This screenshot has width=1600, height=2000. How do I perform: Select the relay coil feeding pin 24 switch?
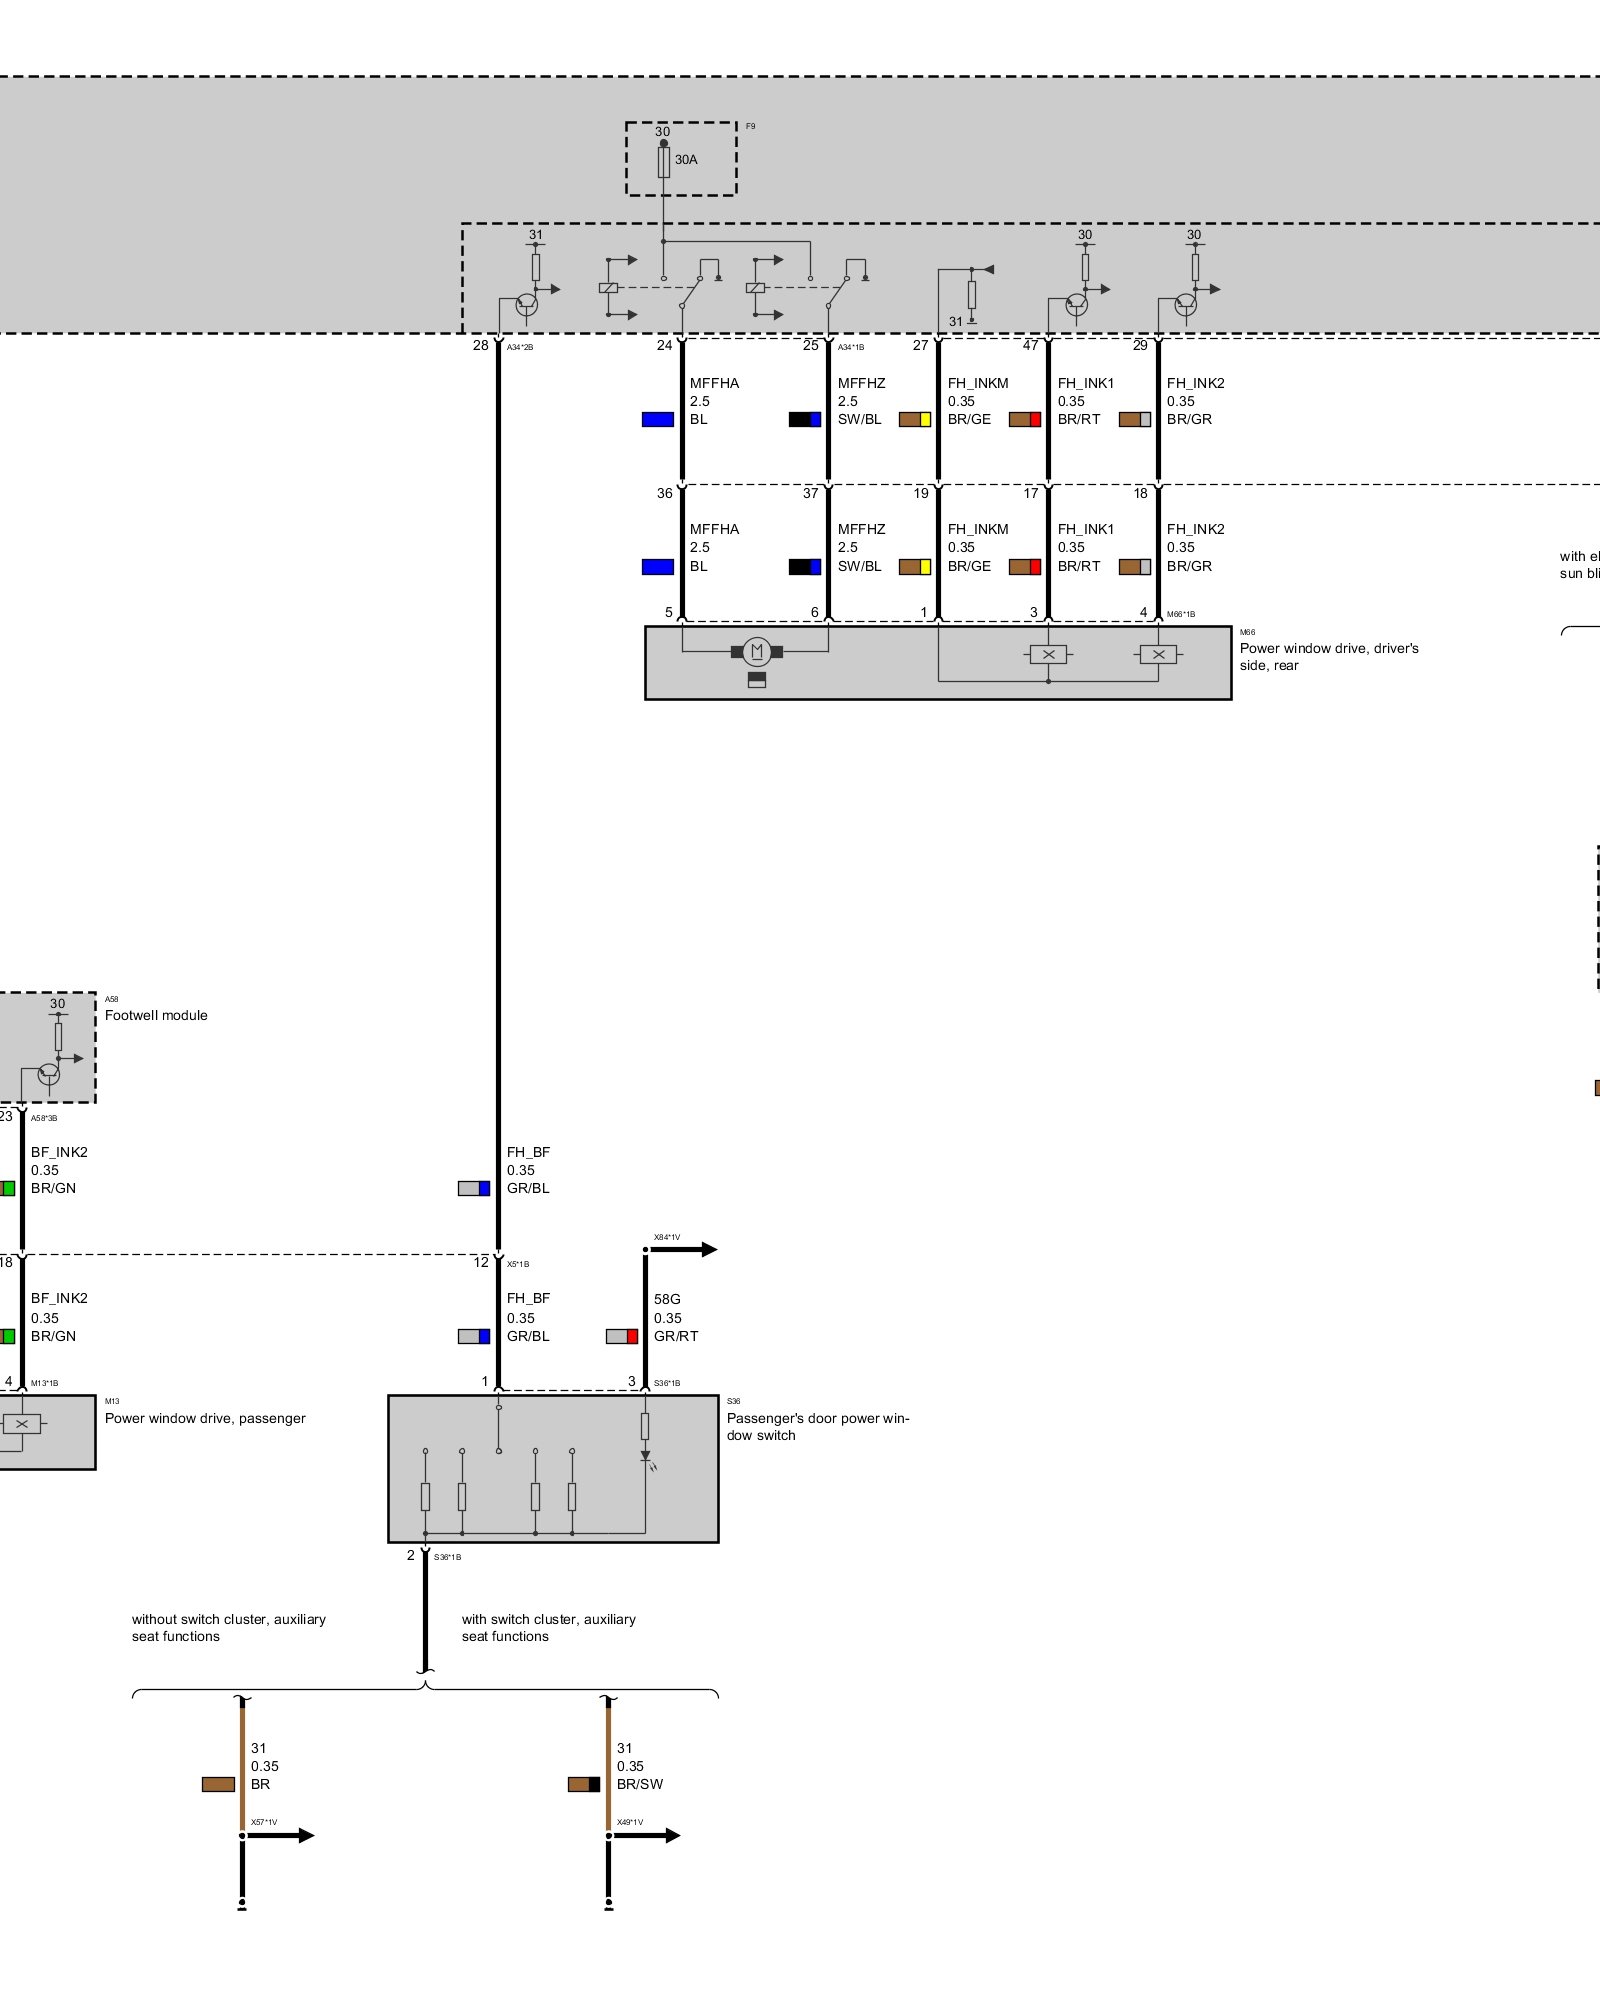tap(608, 288)
